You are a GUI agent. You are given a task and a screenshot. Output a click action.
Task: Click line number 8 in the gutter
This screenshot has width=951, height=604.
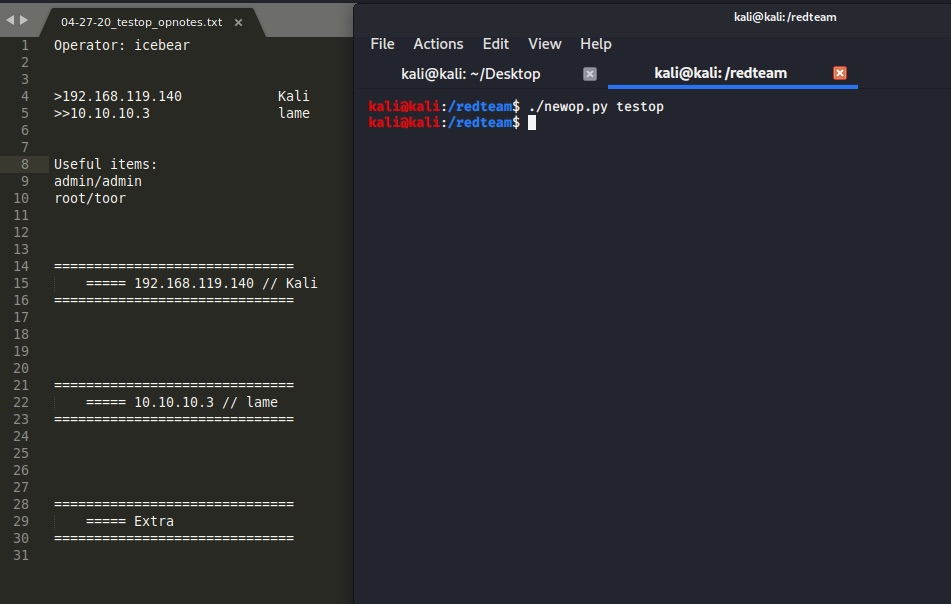pyautogui.click(x=23, y=164)
